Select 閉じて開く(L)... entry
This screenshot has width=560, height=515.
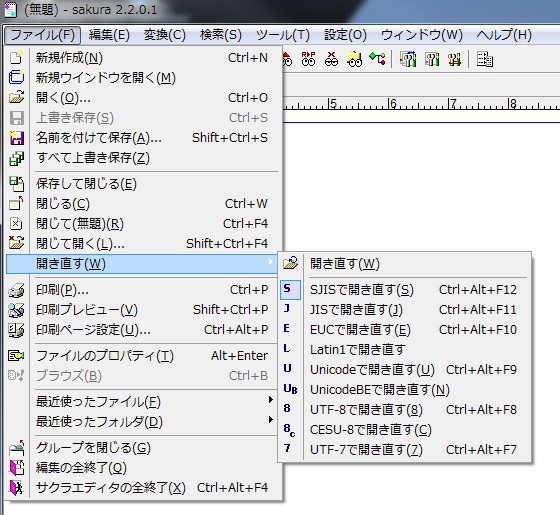coord(142,244)
